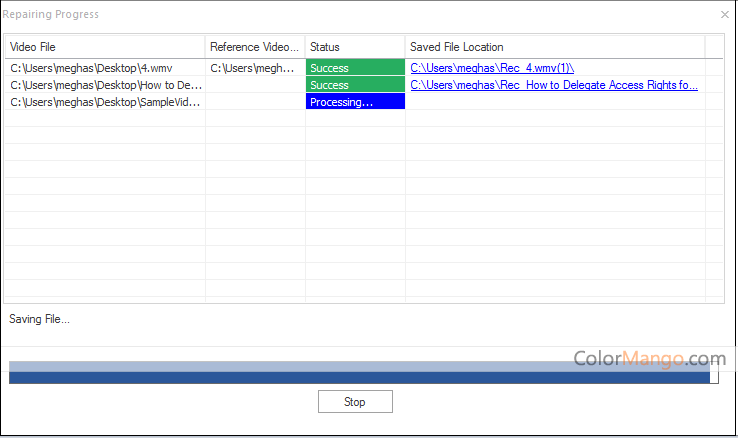Viewport: 738px width, 438px height.
Task: Click the blue Processing... status cell
Action: click(x=355, y=102)
